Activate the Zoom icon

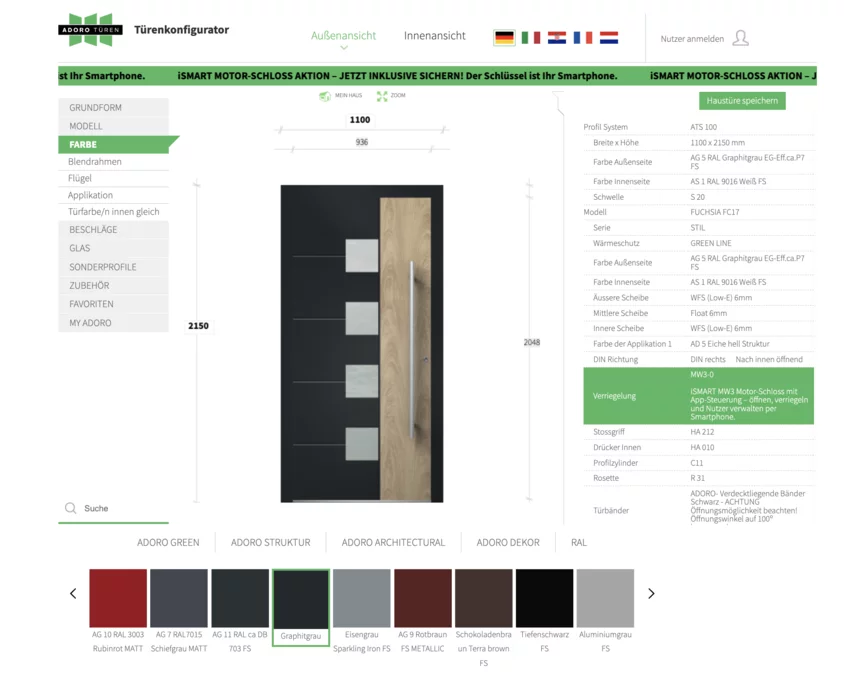coord(382,96)
